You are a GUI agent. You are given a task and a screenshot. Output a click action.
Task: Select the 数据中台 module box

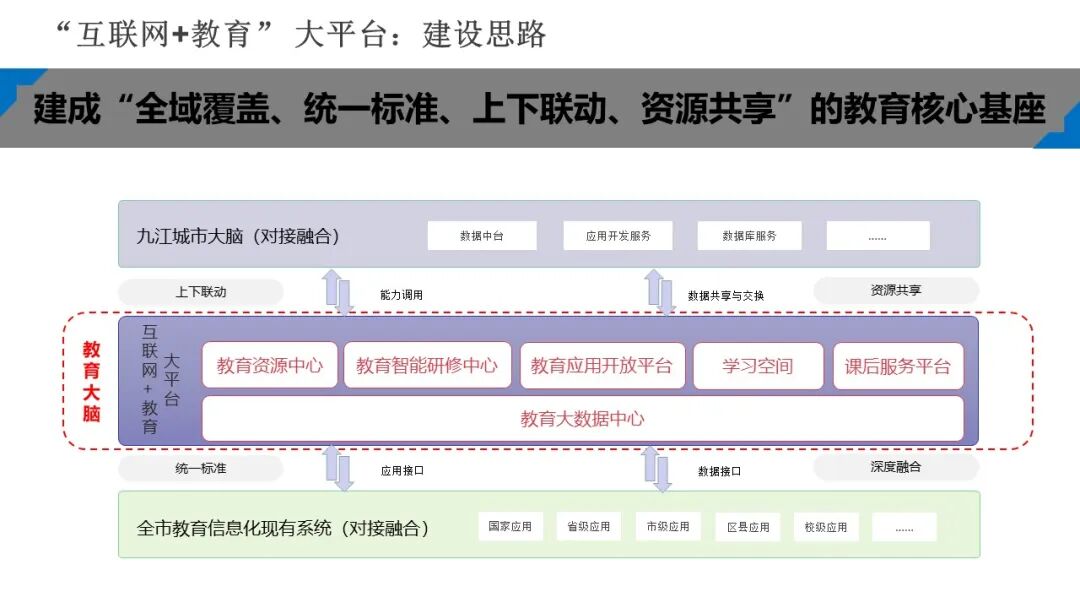[x=482, y=235]
